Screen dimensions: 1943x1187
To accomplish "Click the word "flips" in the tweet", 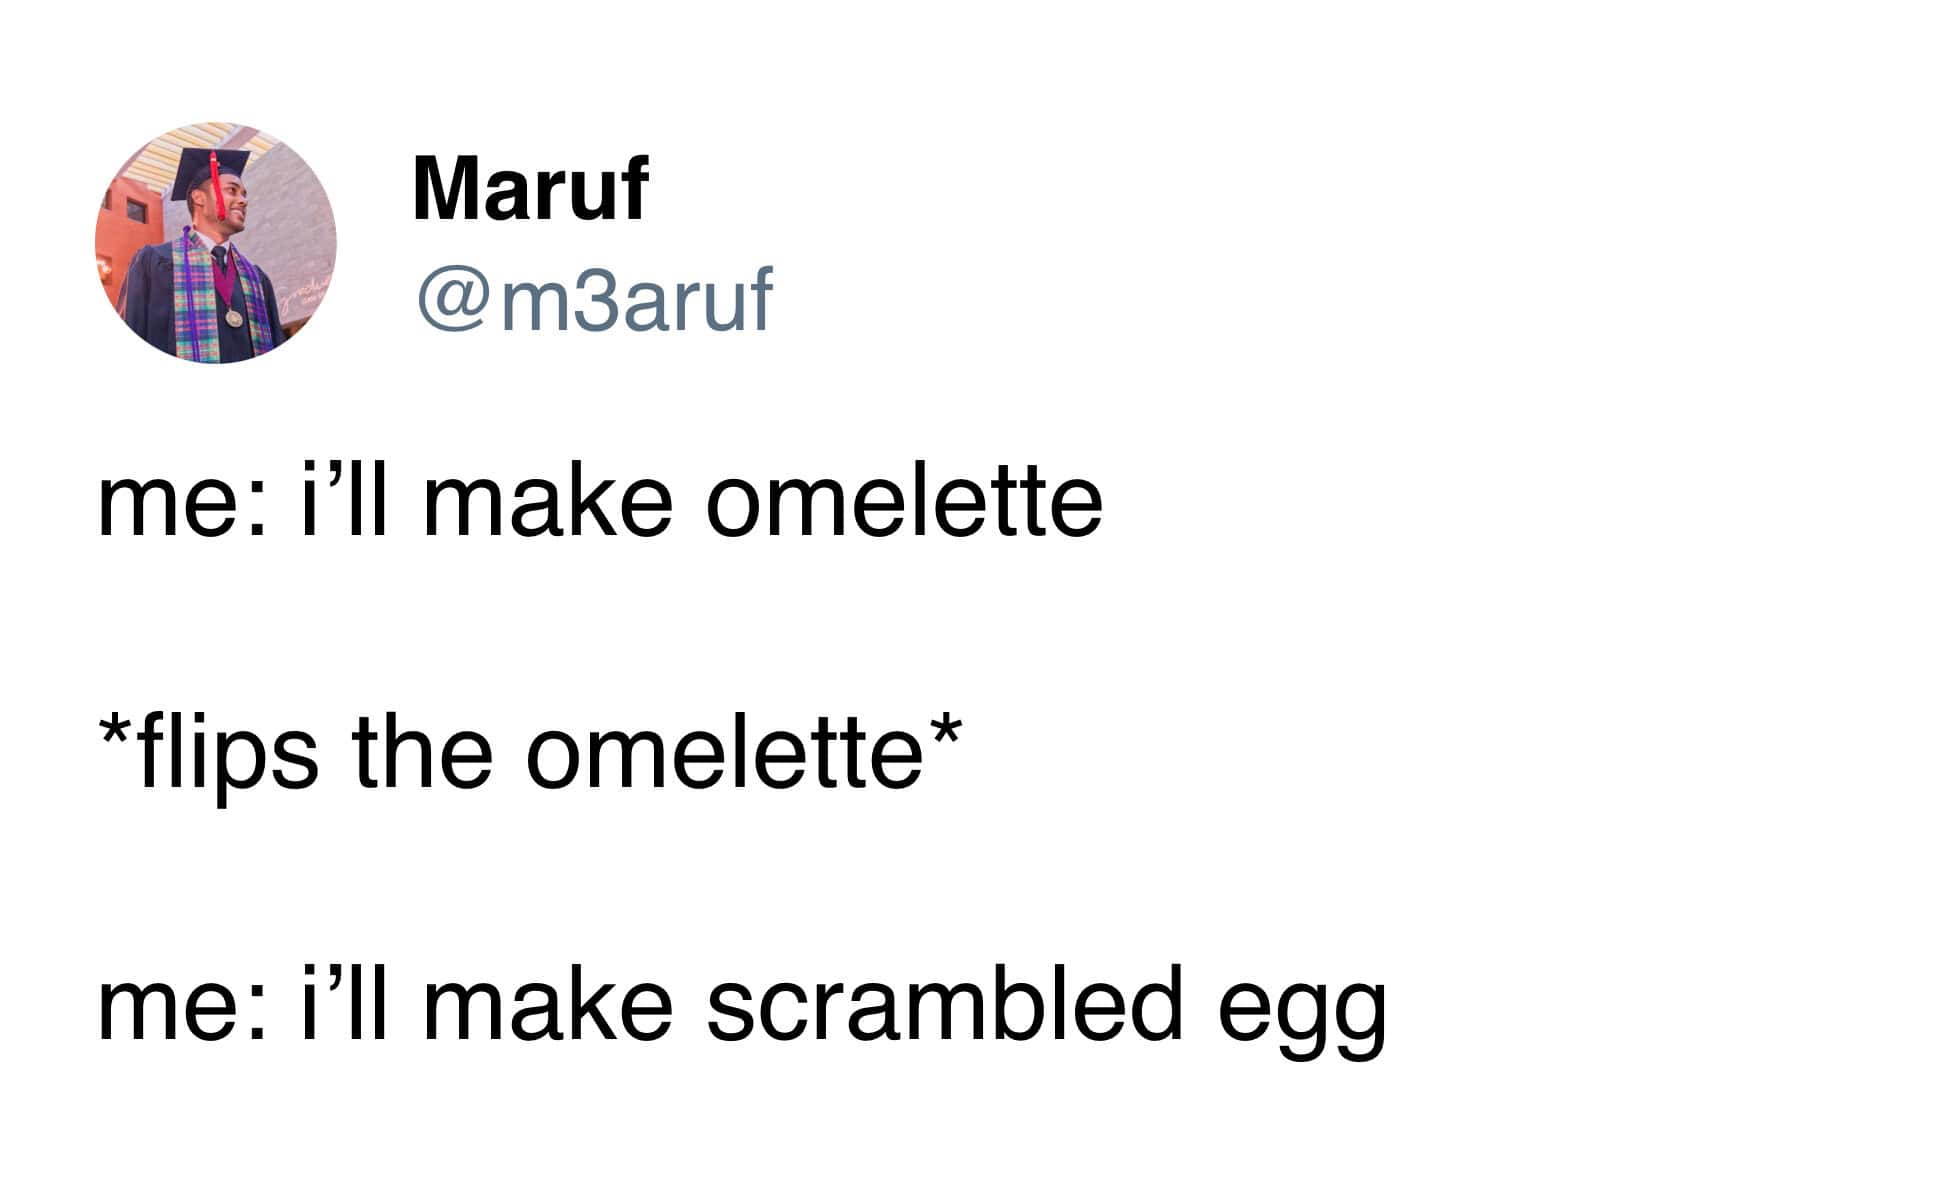I will point(228,754).
